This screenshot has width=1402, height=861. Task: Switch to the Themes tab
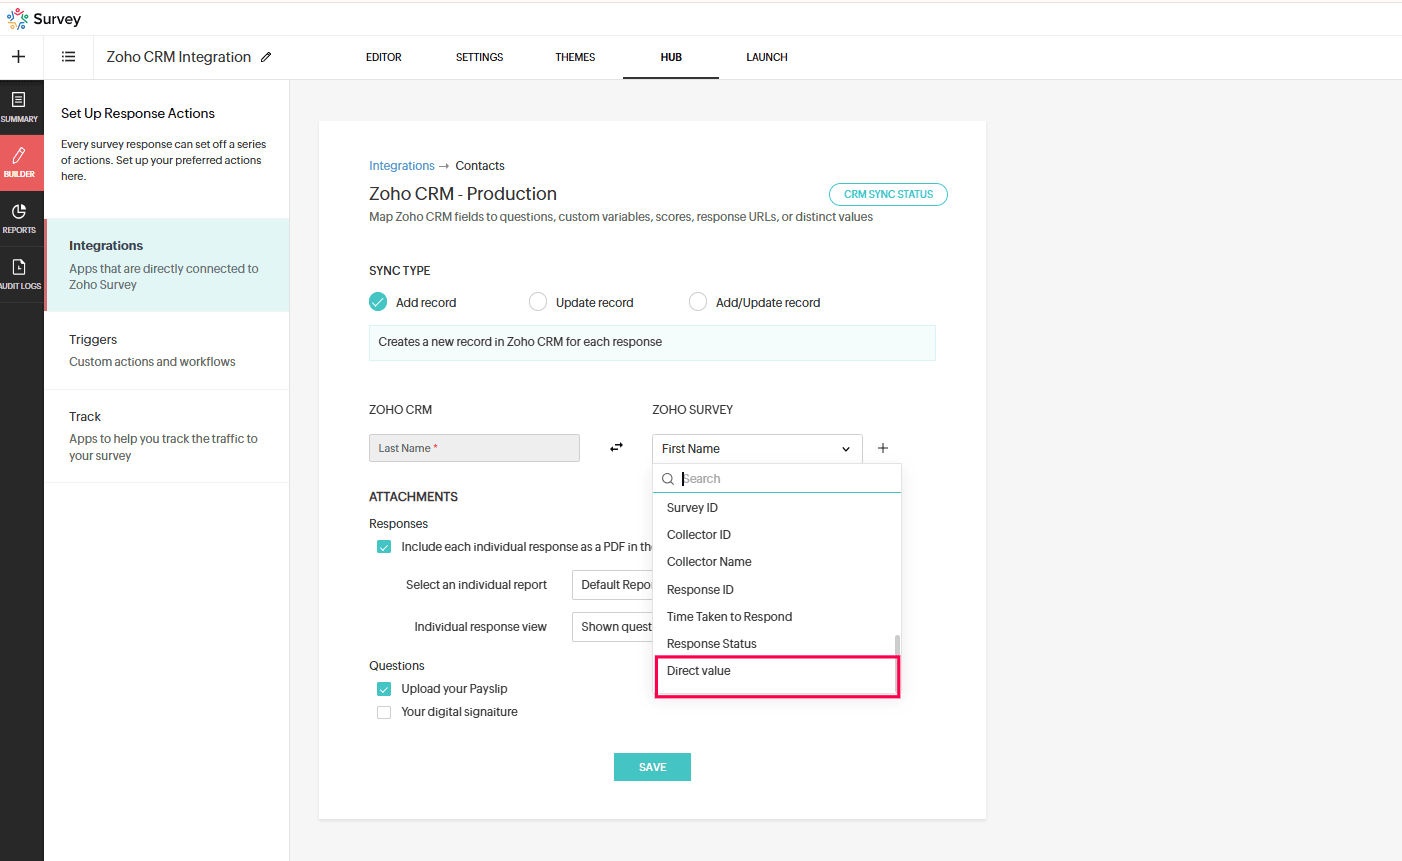point(575,57)
